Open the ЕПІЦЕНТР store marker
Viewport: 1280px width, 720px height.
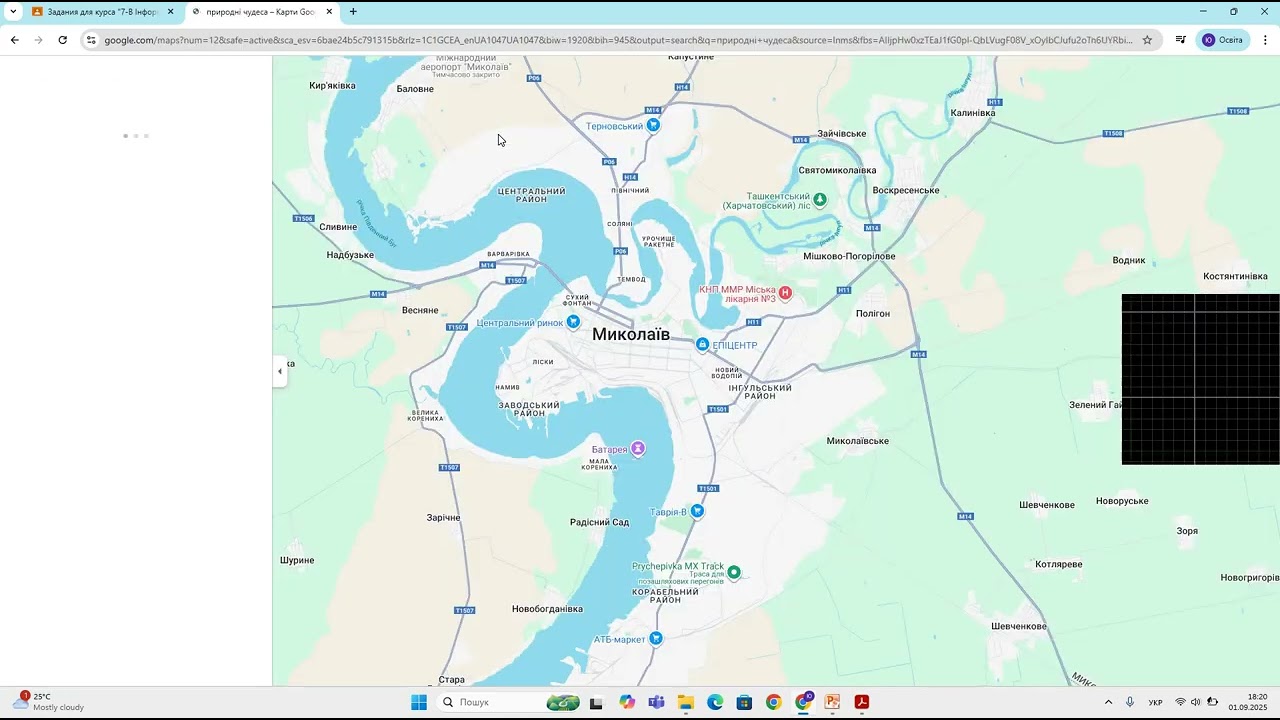pyautogui.click(x=702, y=345)
